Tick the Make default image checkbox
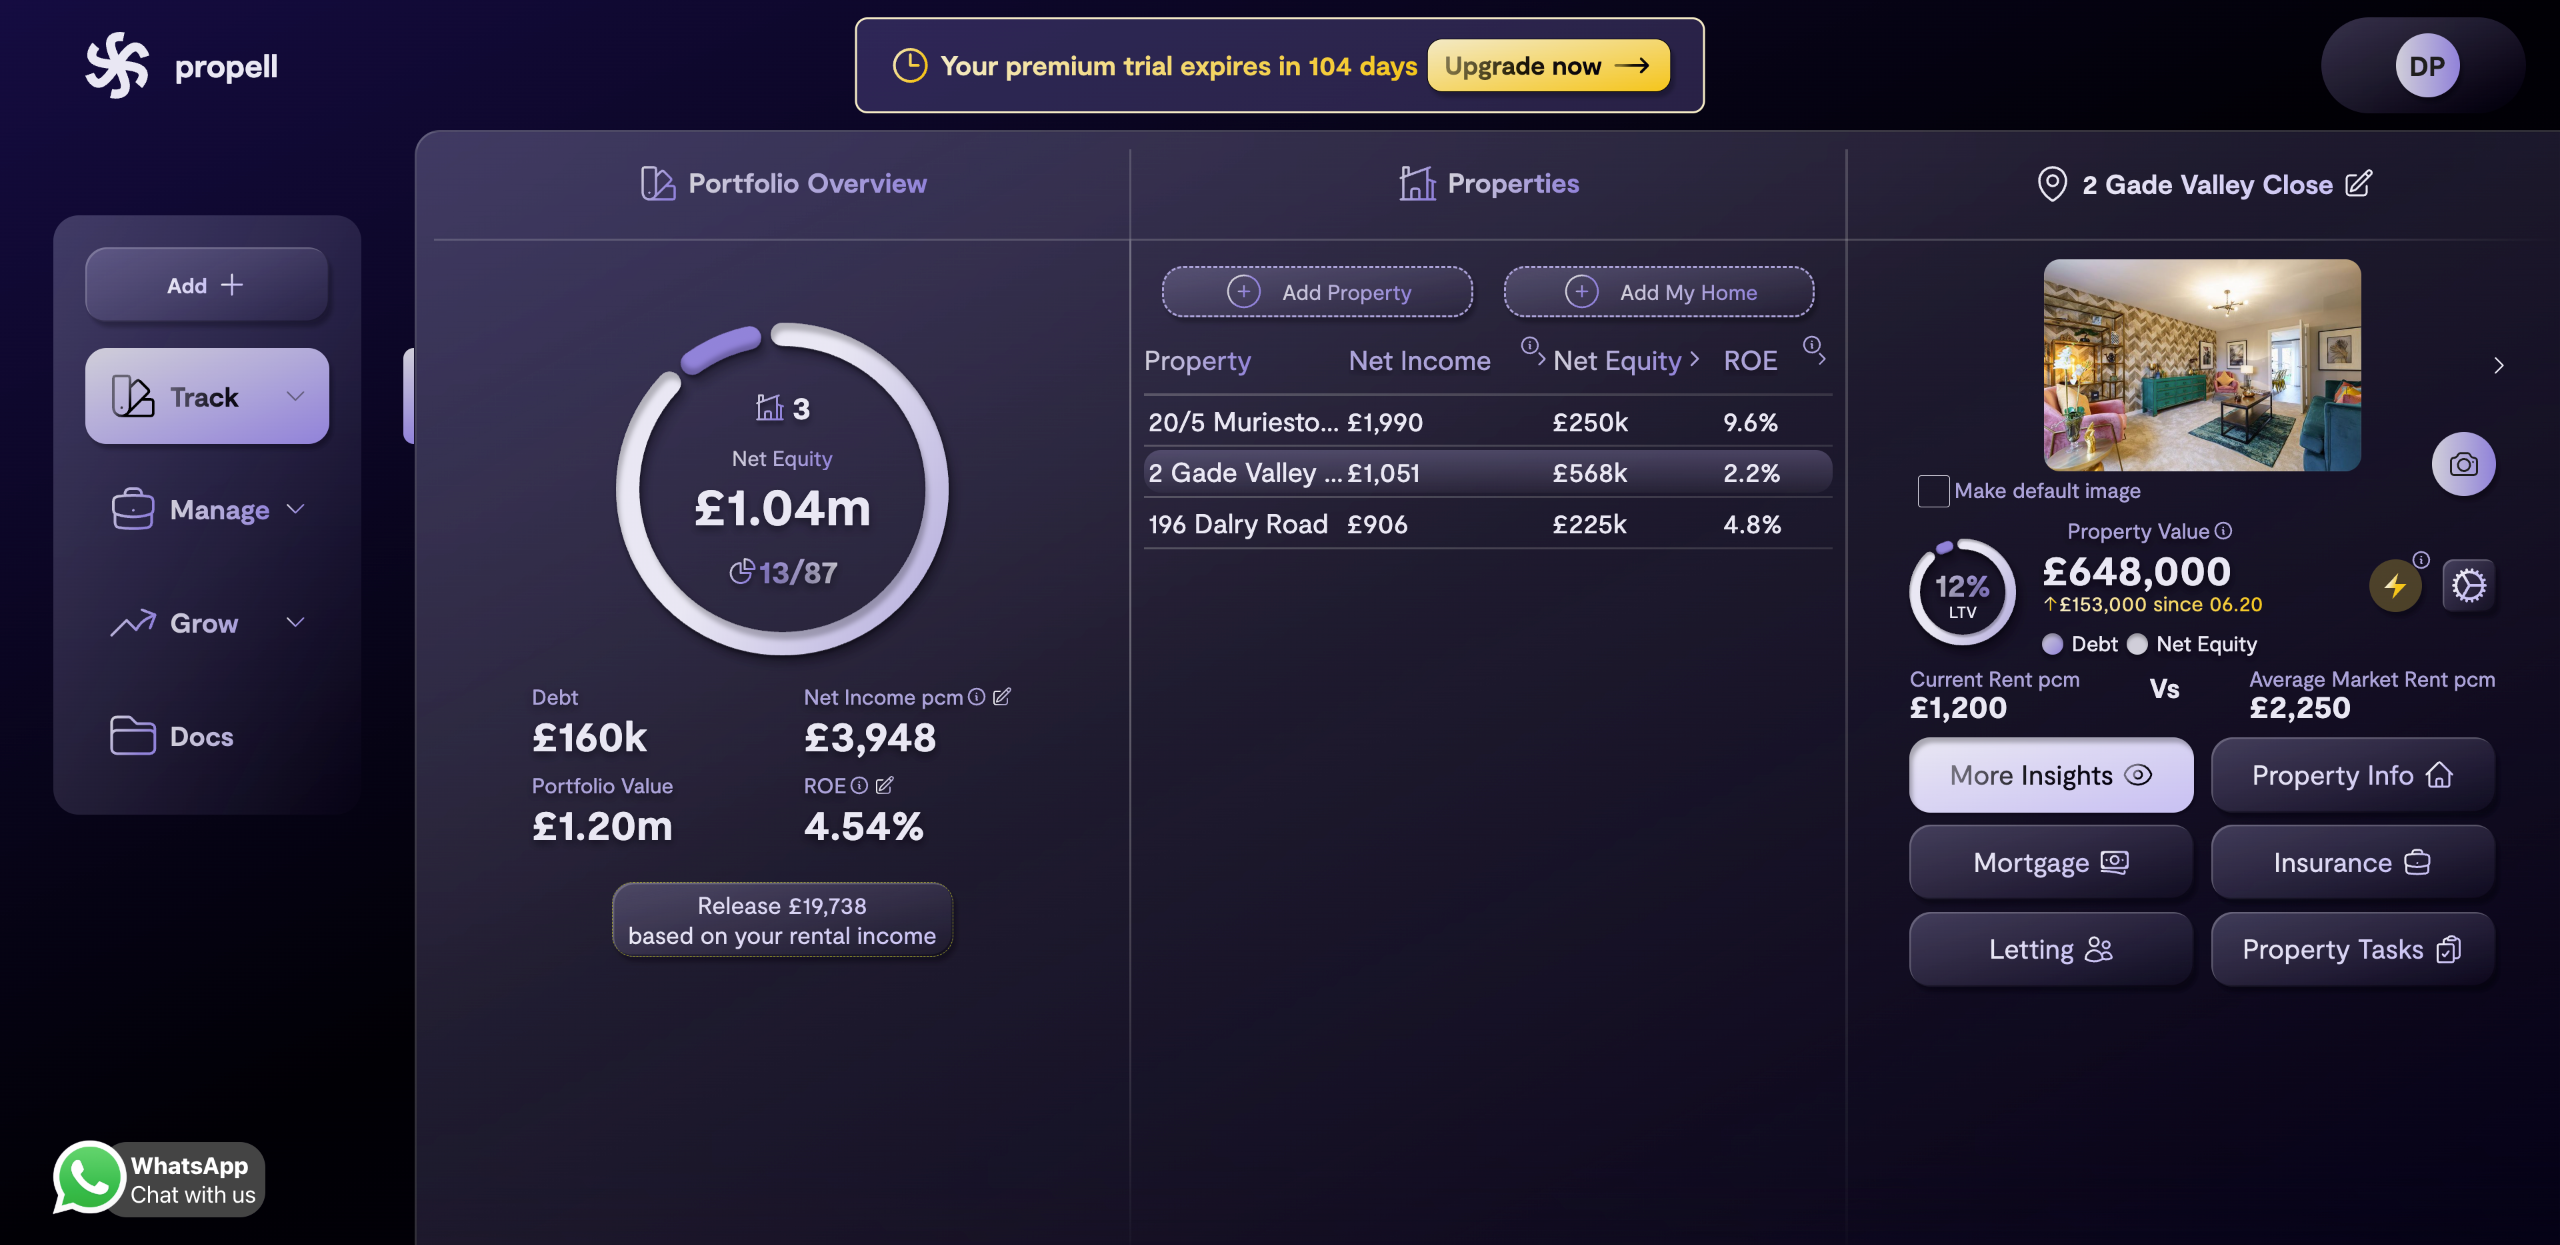 point(1933,491)
